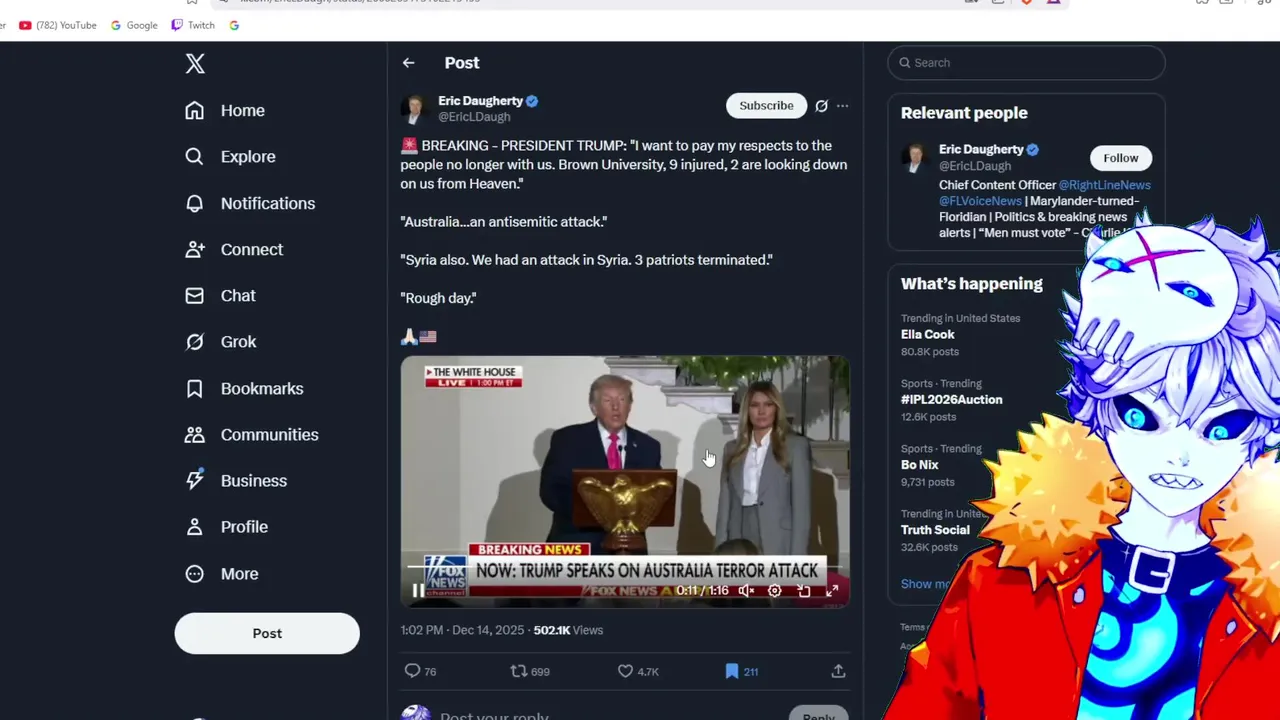
Task: Open the X logo home link
Action: (195, 64)
